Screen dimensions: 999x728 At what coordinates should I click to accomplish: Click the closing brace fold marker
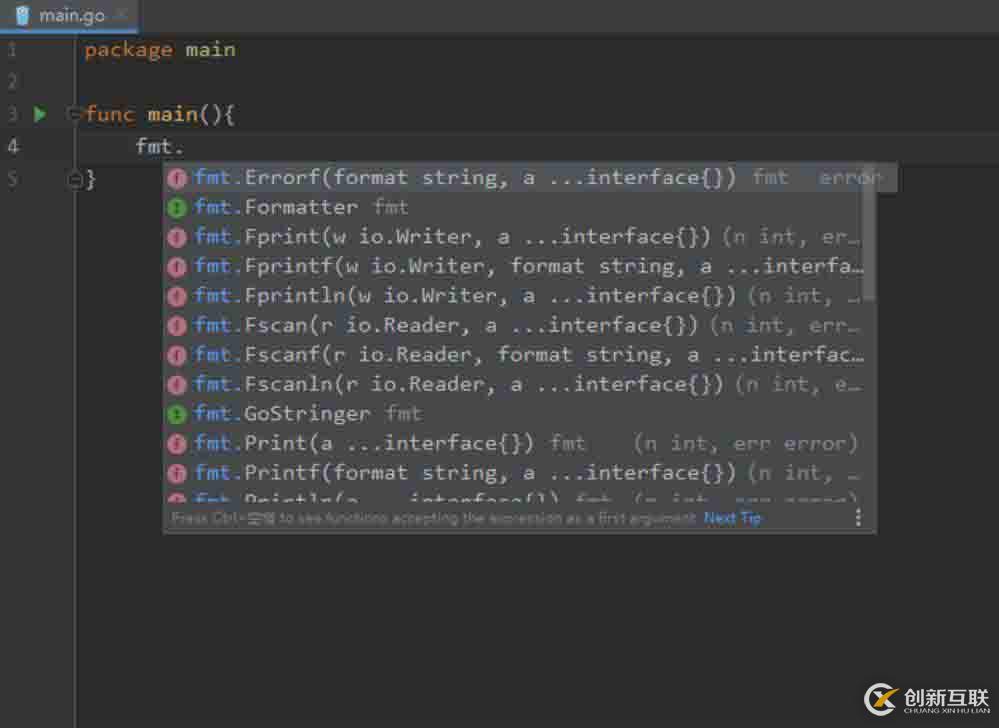74,180
